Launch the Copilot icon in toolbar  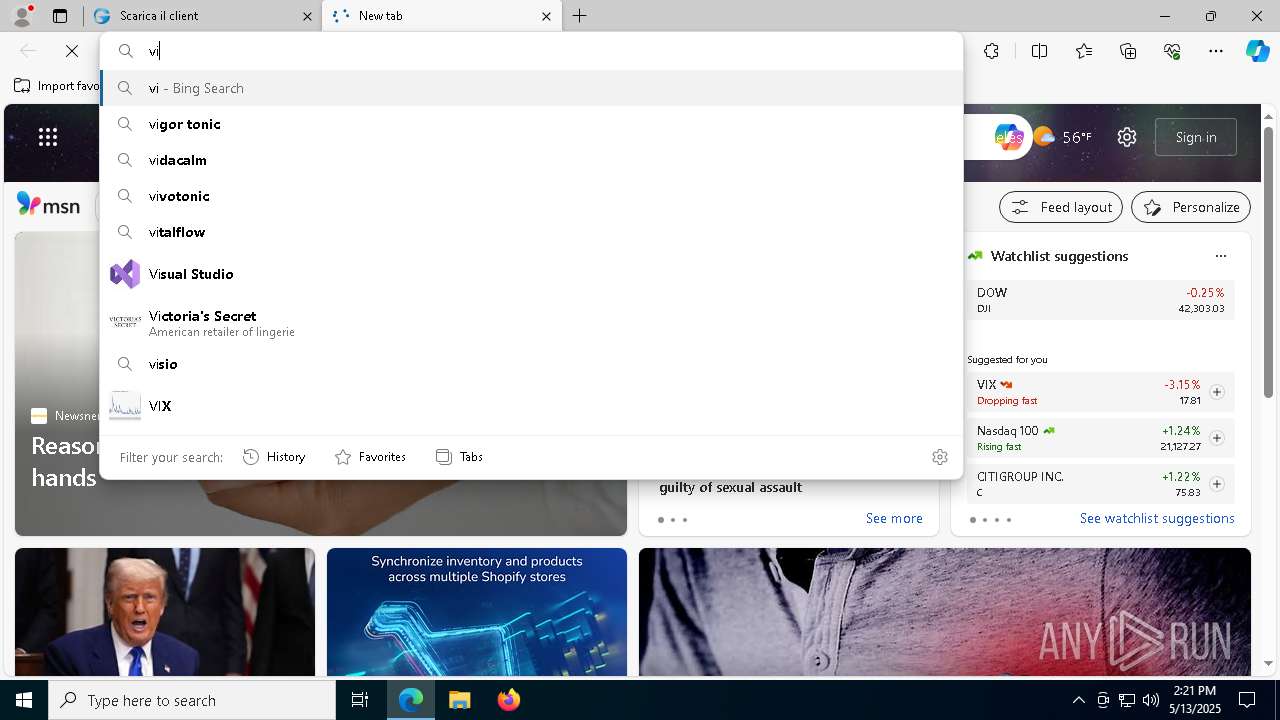point(1257,51)
